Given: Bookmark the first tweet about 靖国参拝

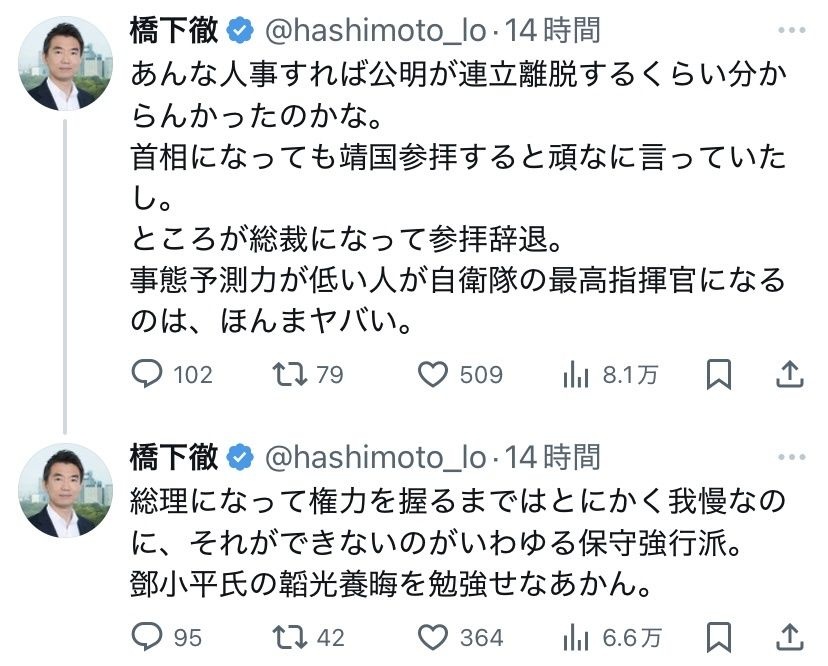Looking at the screenshot, I should tap(718, 374).
